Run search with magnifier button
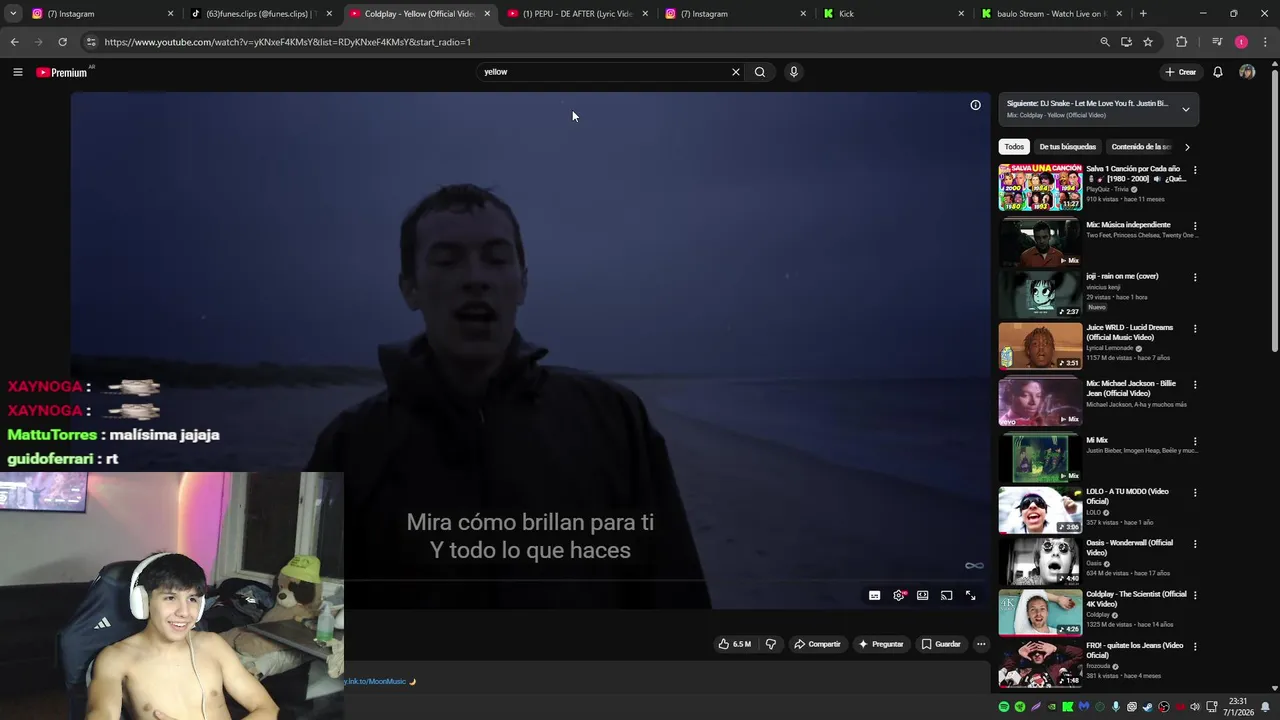Viewport: 1280px width, 720px height. click(760, 72)
